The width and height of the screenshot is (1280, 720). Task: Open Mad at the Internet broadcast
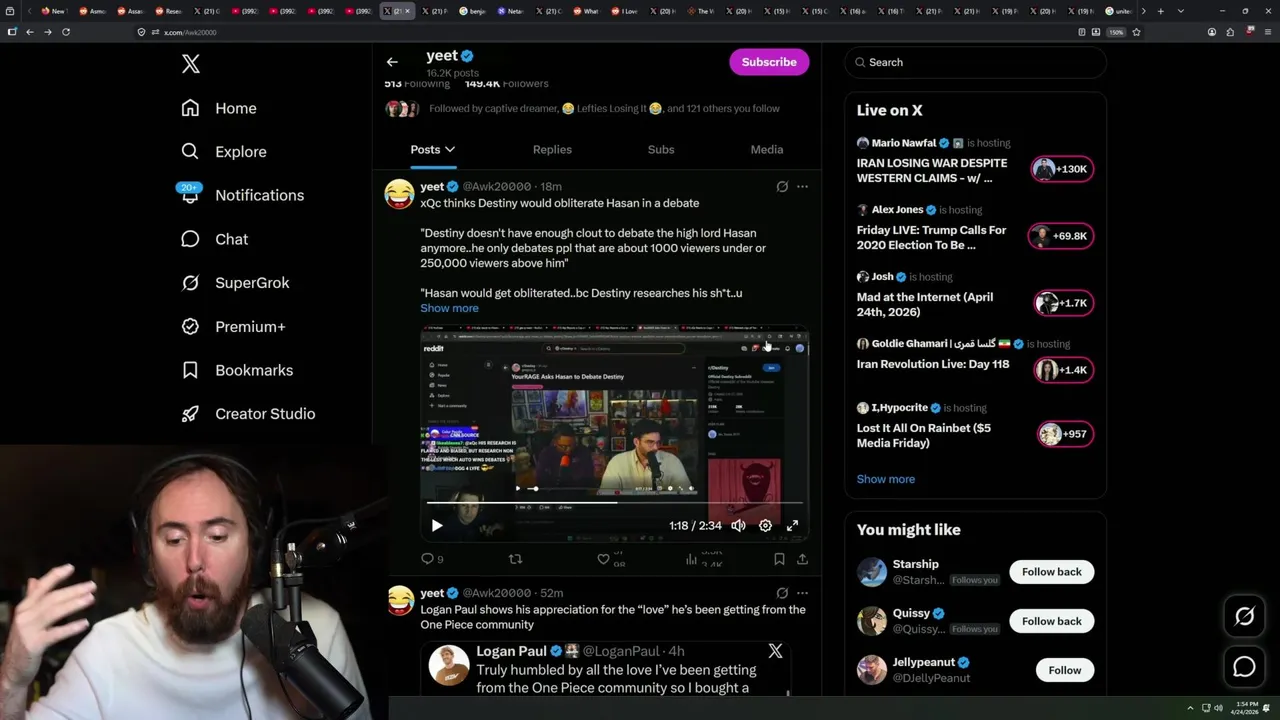976,296
